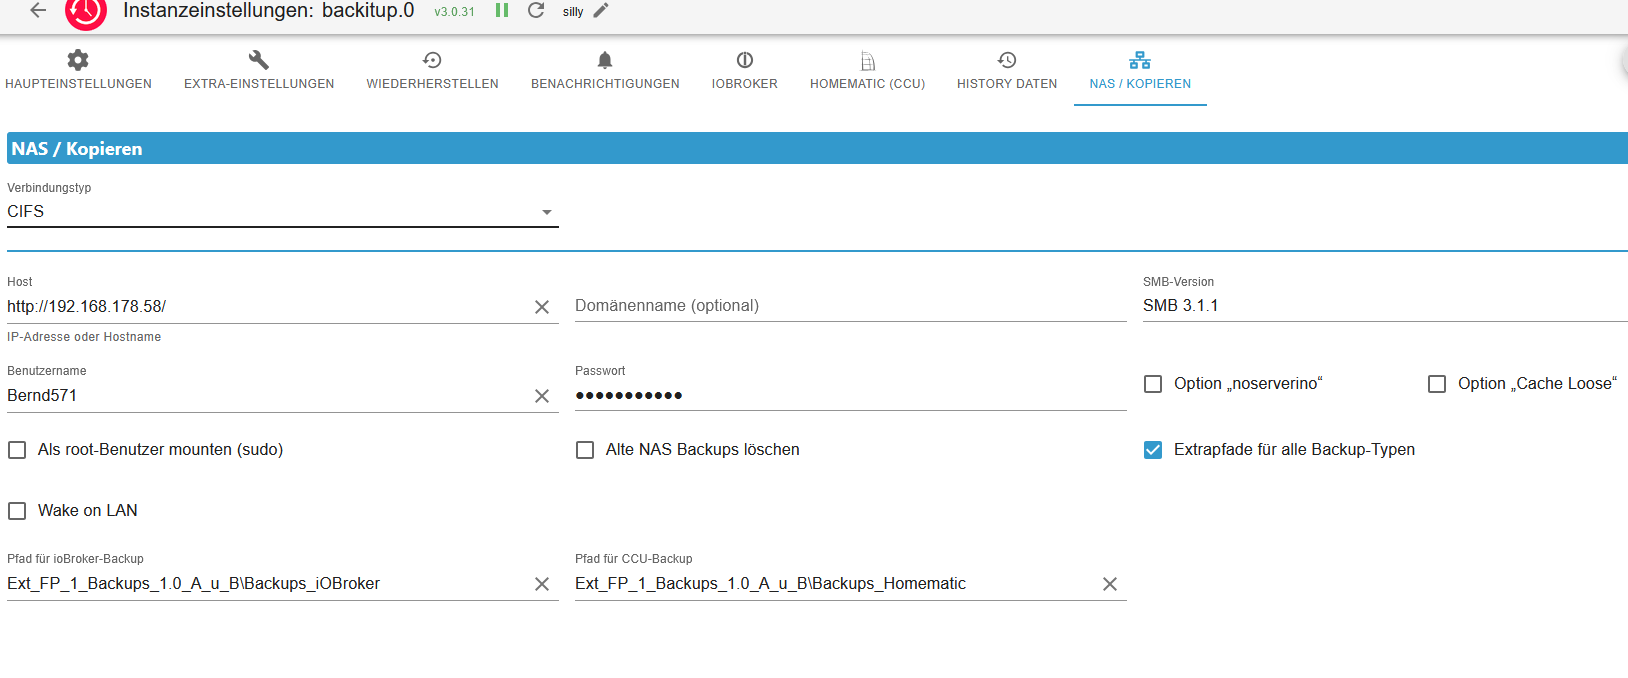Enable Alte NAS Backups löschen

585,450
